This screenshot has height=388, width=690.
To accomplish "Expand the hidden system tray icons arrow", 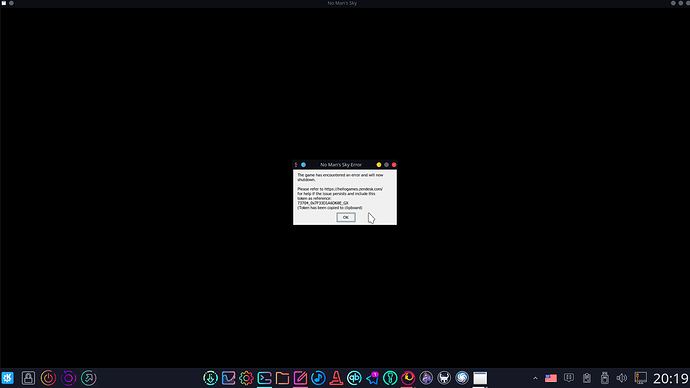I will coord(535,378).
